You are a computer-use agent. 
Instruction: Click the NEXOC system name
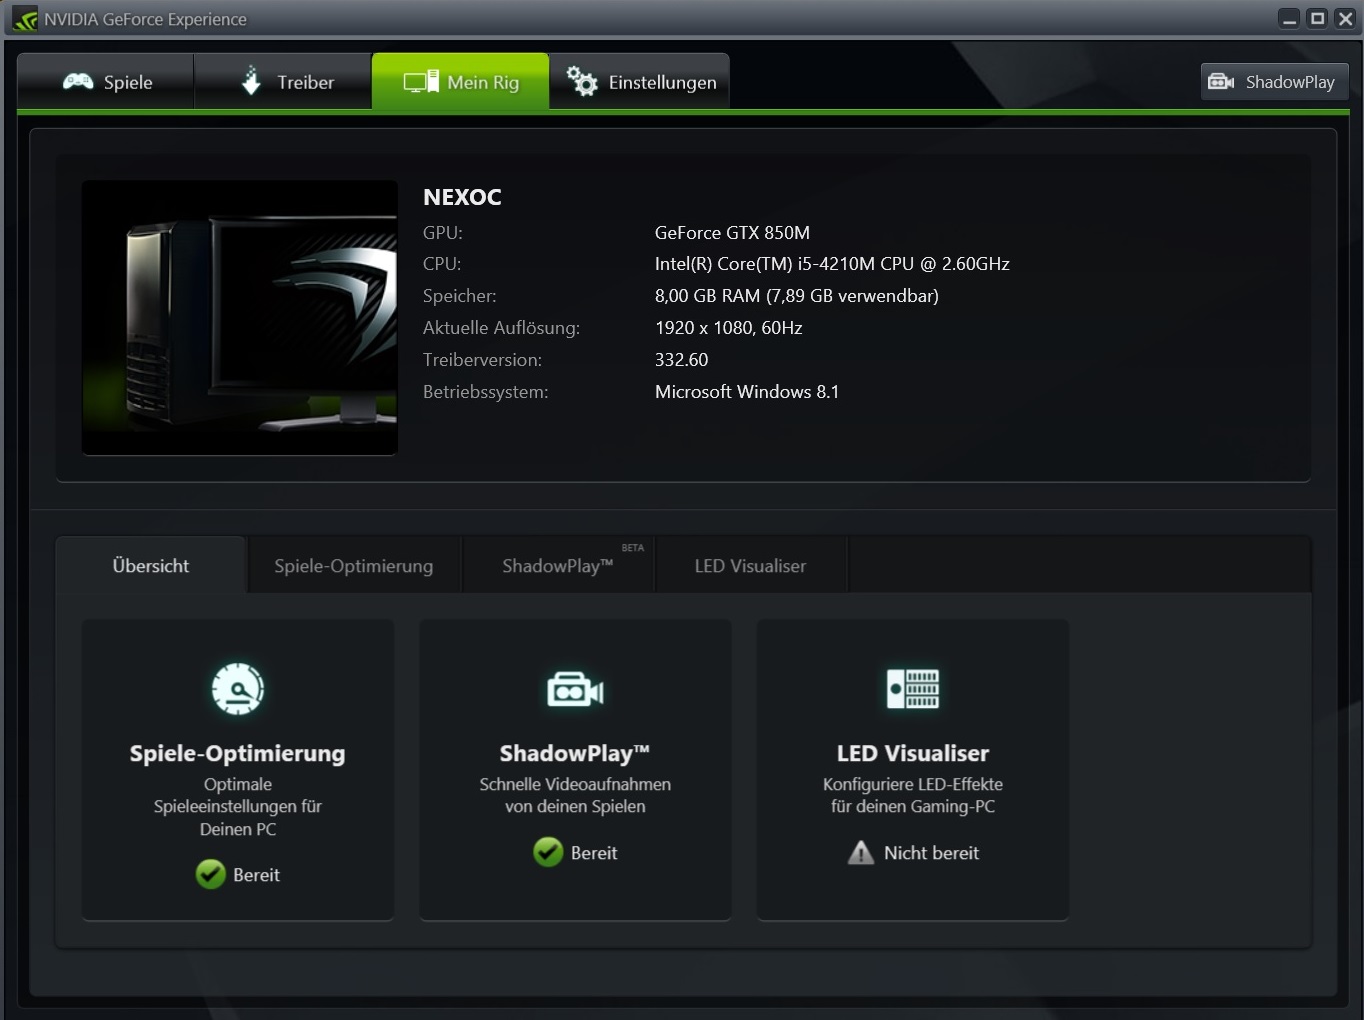click(462, 197)
